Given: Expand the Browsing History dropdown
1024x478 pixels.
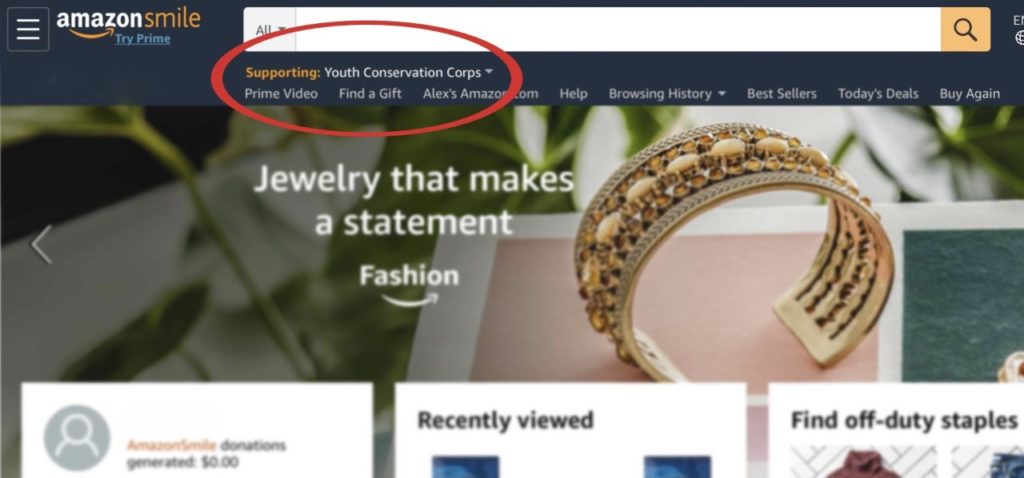Looking at the screenshot, I should tap(667, 93).
